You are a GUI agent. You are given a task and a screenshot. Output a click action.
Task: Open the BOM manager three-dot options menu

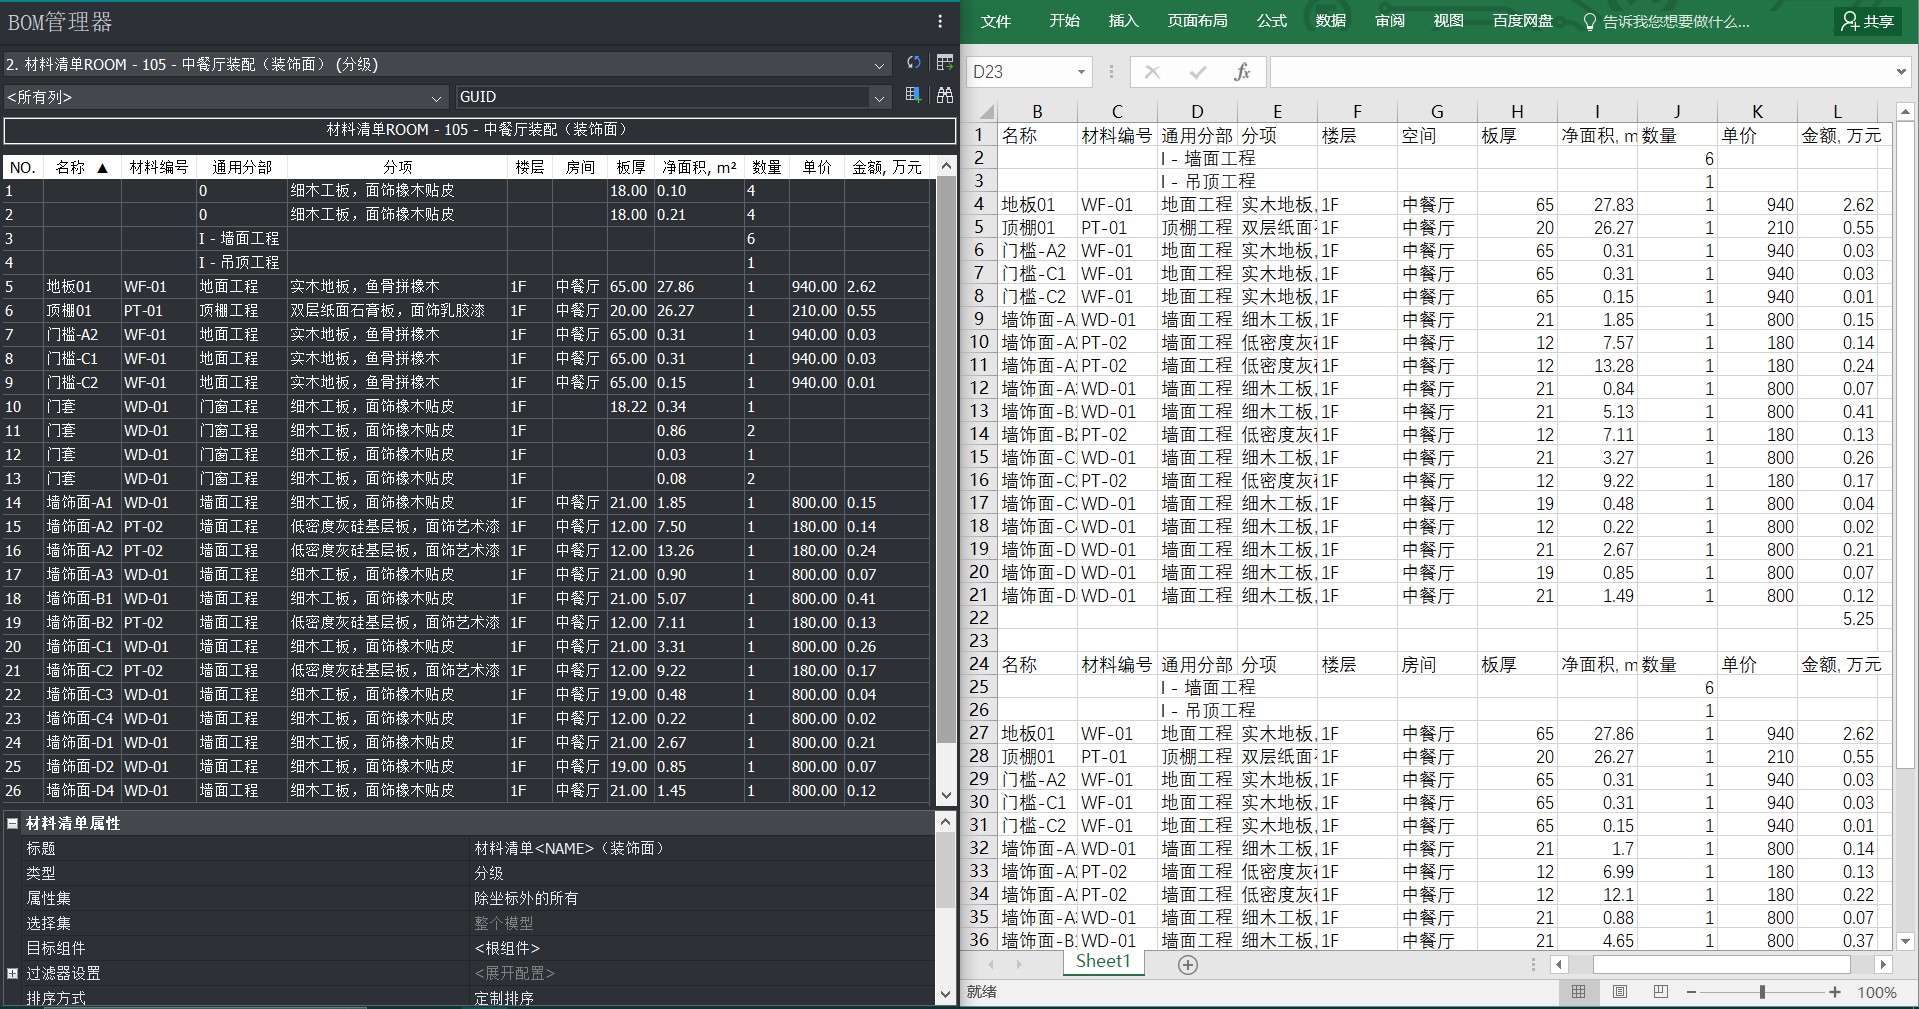click(x=938, y=21)
